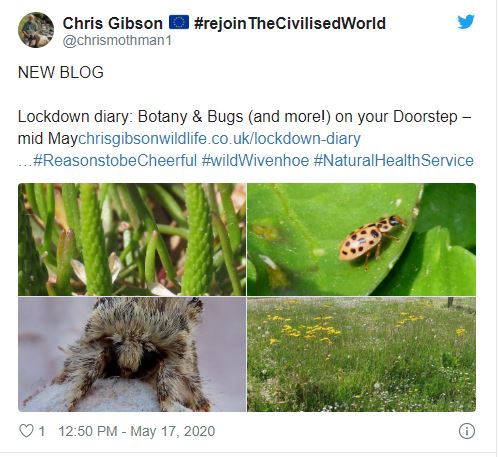The image size is (499, 457).
Task: Open the spotted ladybird on leaf photo
Action: tap(362, 239)
